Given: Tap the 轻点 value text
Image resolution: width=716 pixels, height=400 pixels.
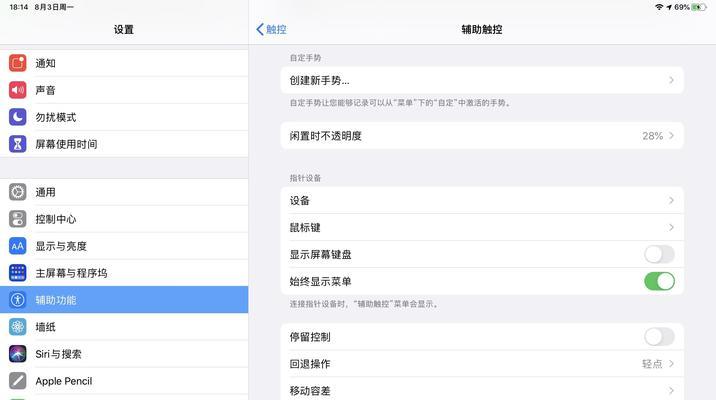Looking at the screenshot, I should [x=652, y=364].
